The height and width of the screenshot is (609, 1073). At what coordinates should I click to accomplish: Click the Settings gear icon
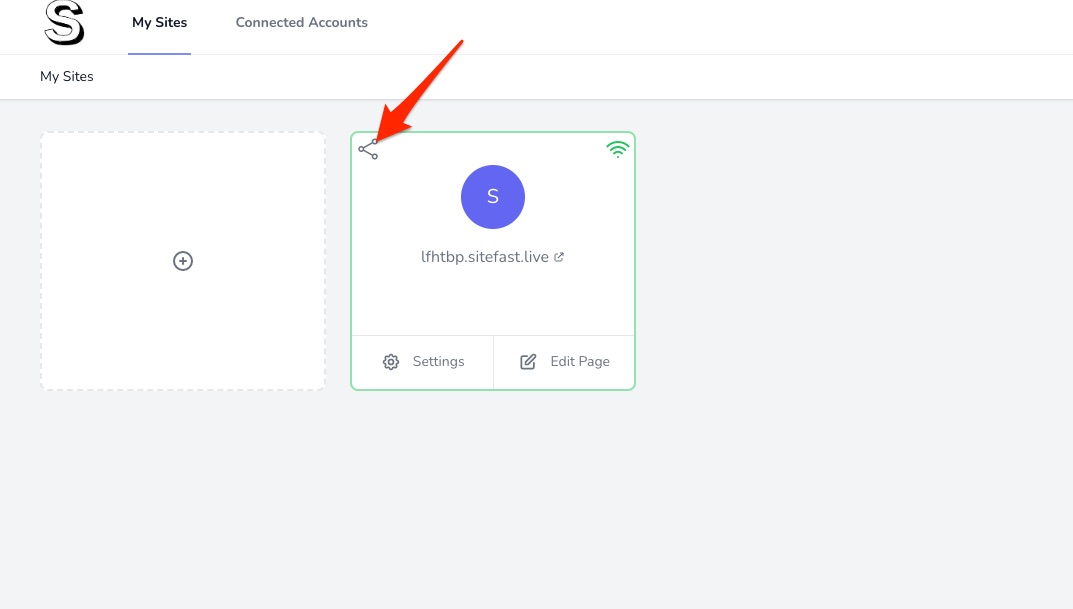[391, 362]
